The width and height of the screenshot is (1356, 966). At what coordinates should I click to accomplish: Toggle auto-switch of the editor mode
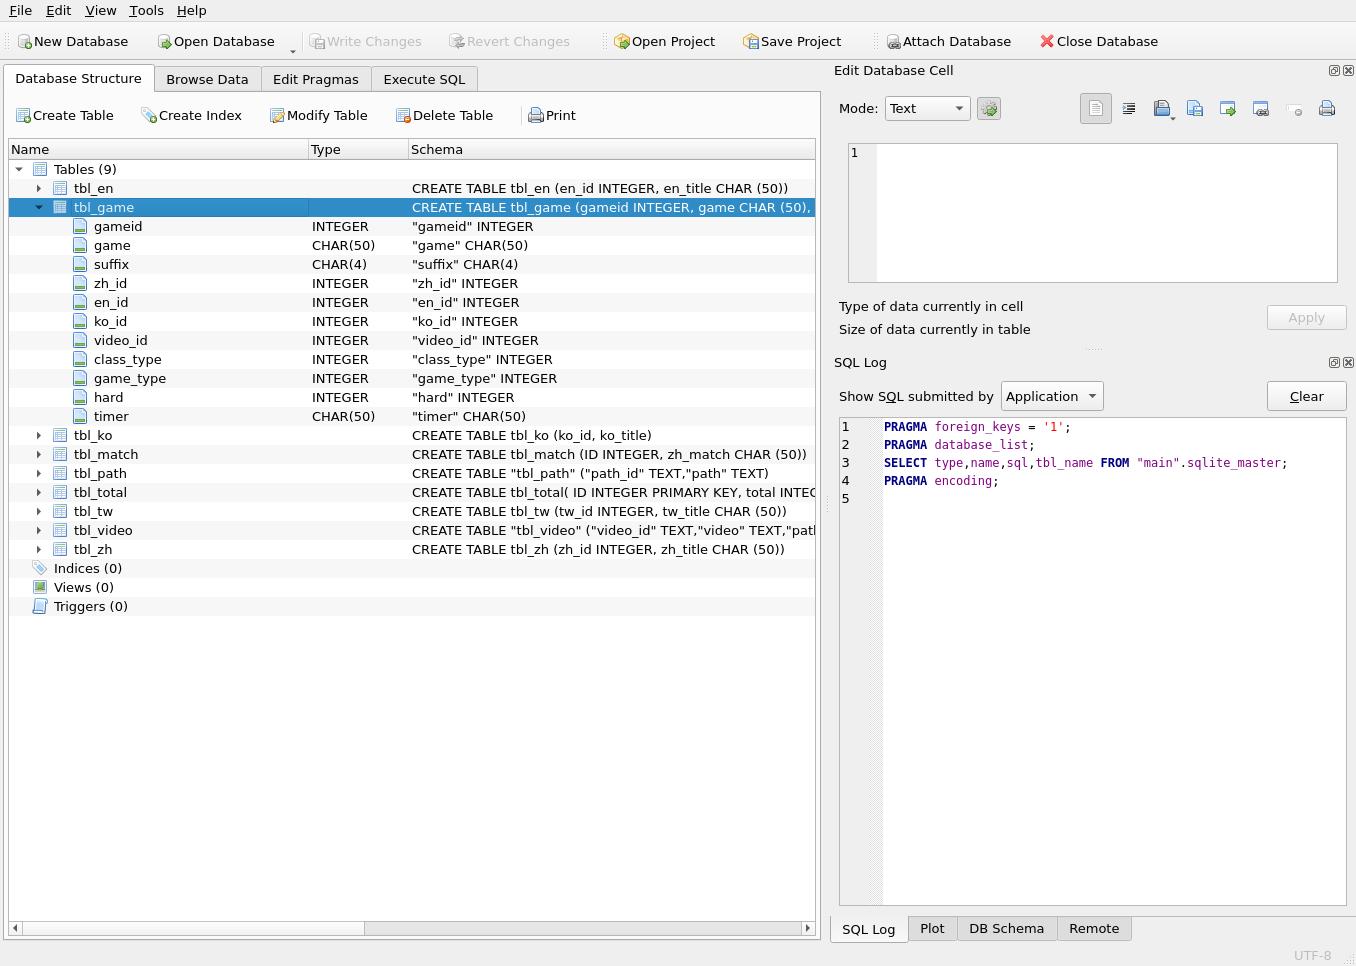[x=989, y=109]
